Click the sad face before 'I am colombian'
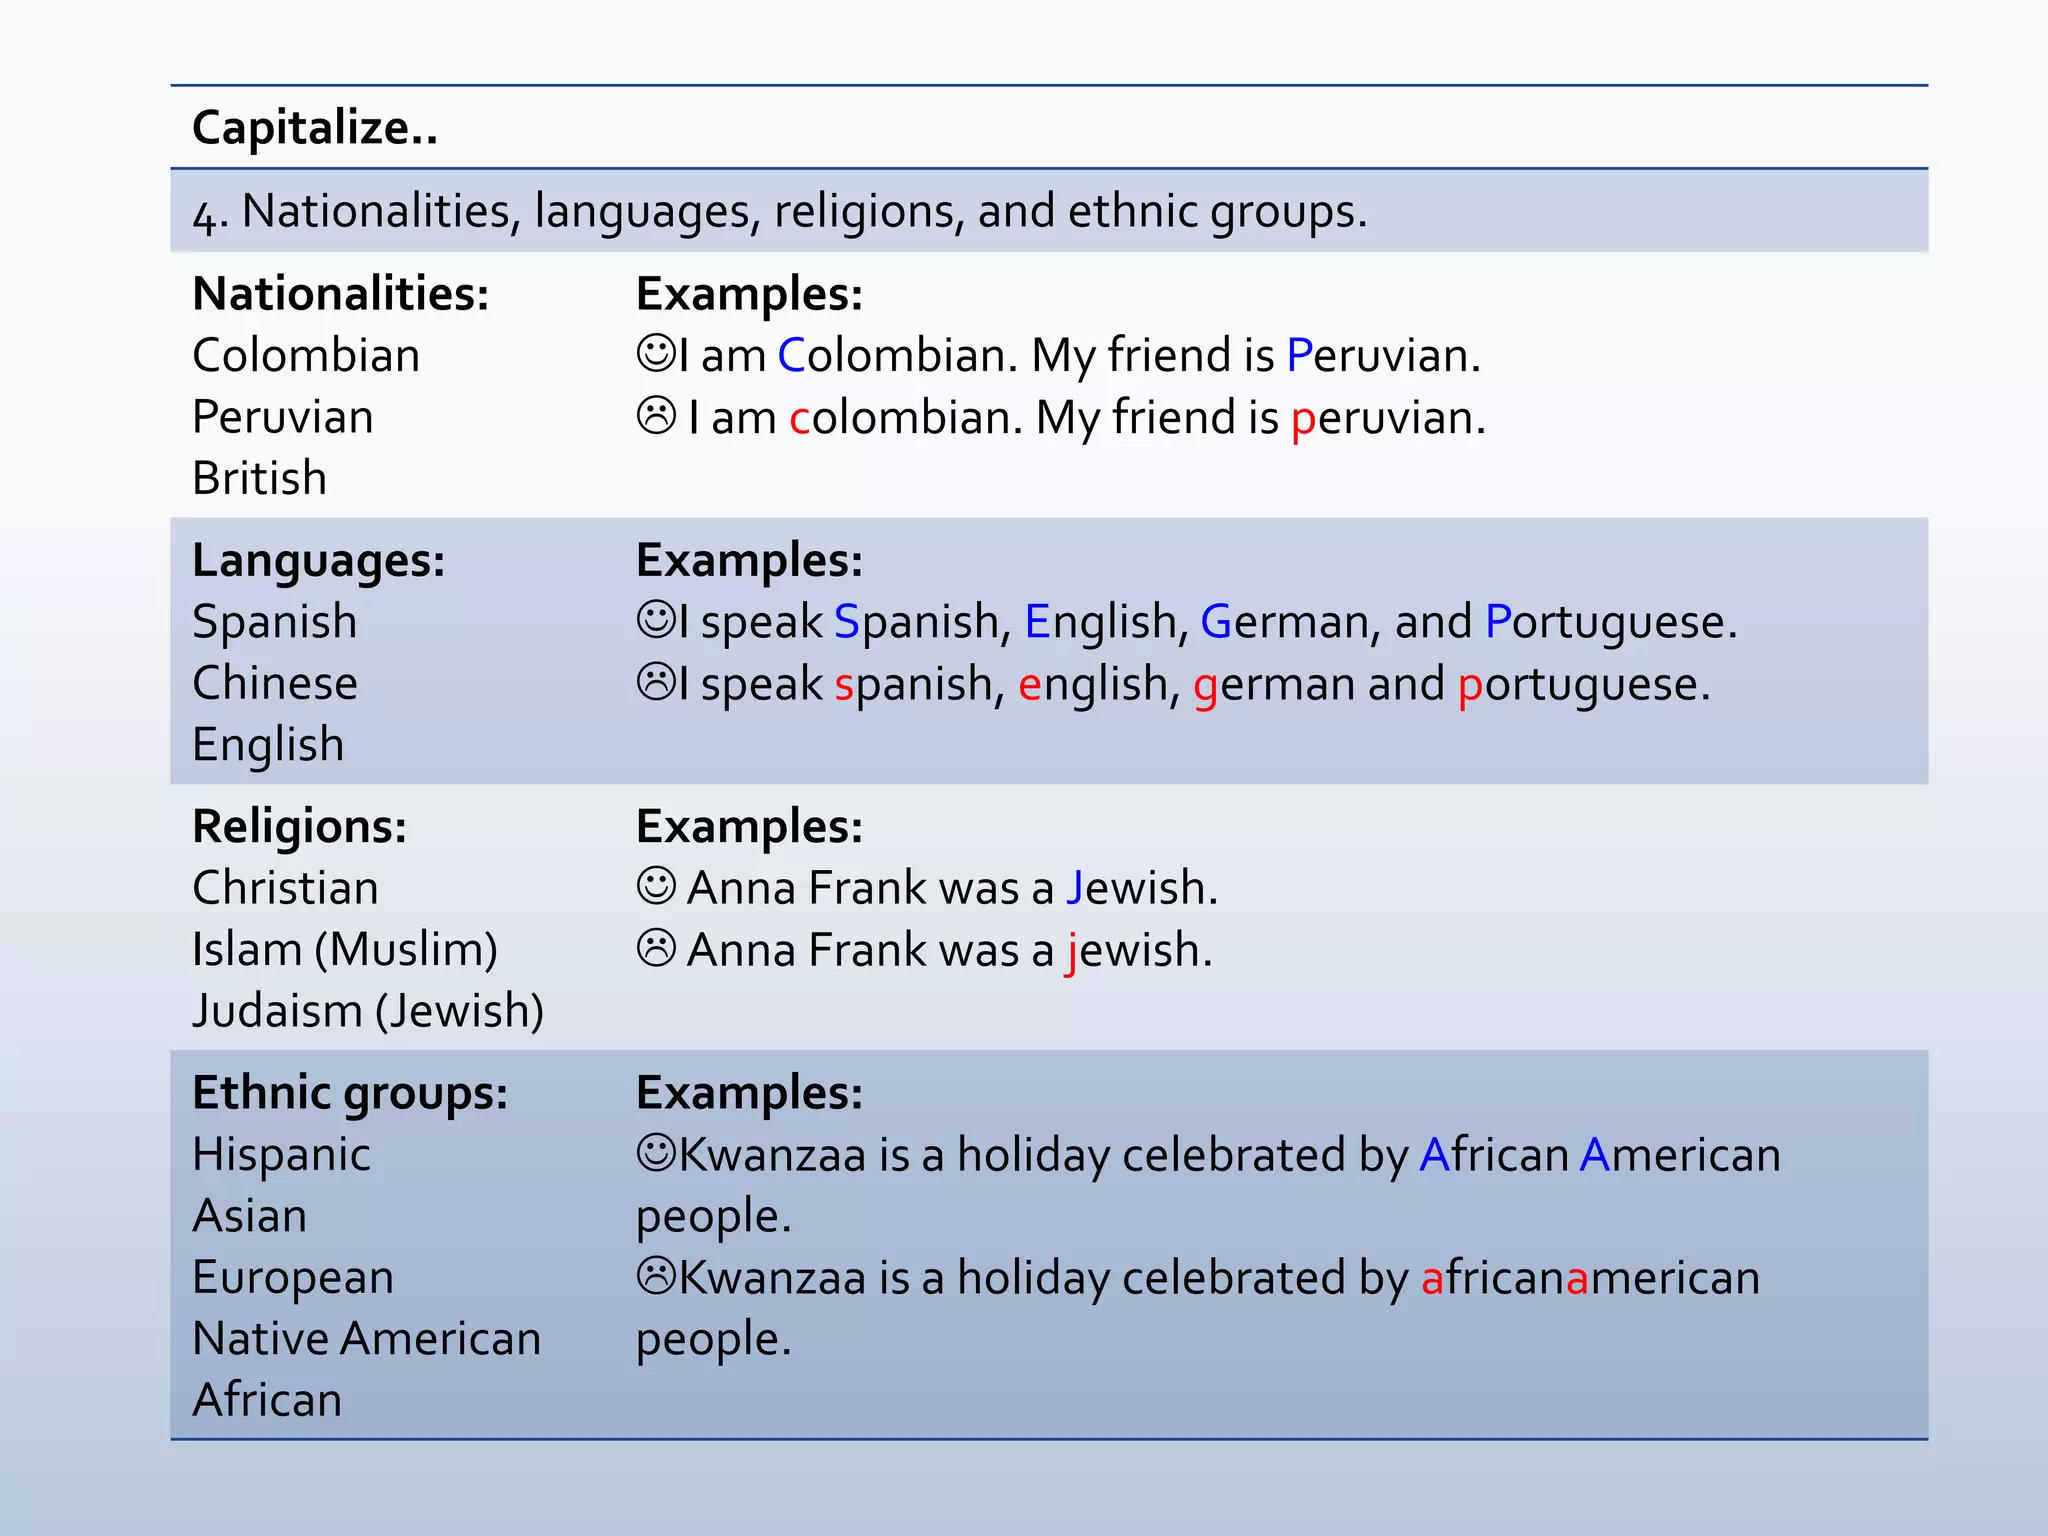This screenshot has height=1536, width=2048. (656, 415)
